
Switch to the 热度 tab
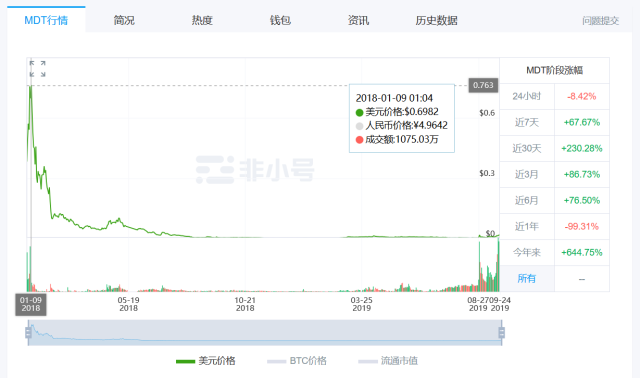point(202,20)
